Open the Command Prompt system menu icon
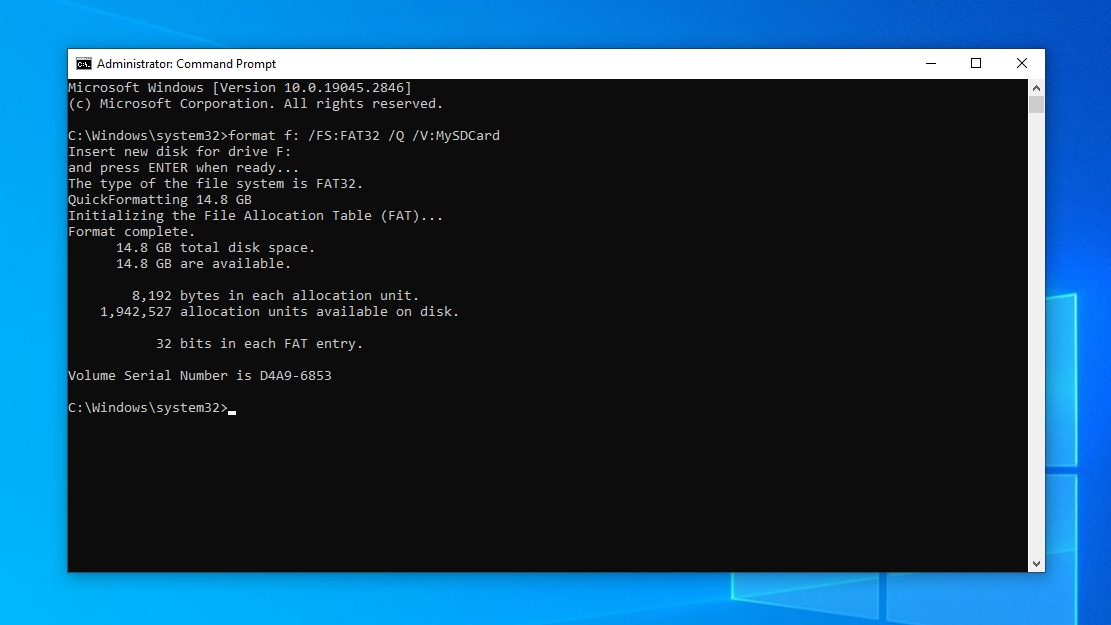The width and height of the screenshot is (1111, 625). click(84, 64)
